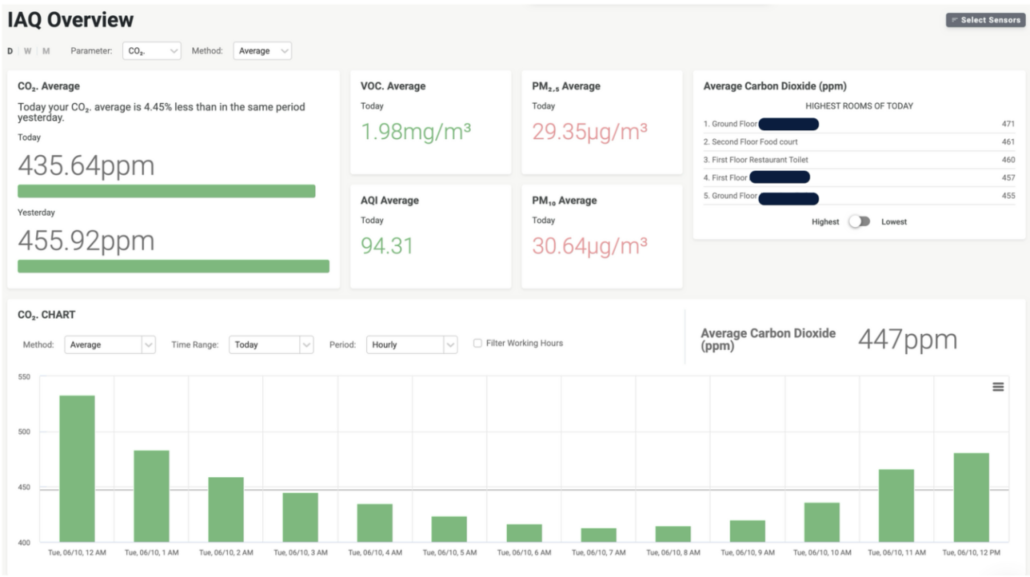Switch to the W (weekly) view tab
This screenshot has width=1030, height=577.
[28, 51]
